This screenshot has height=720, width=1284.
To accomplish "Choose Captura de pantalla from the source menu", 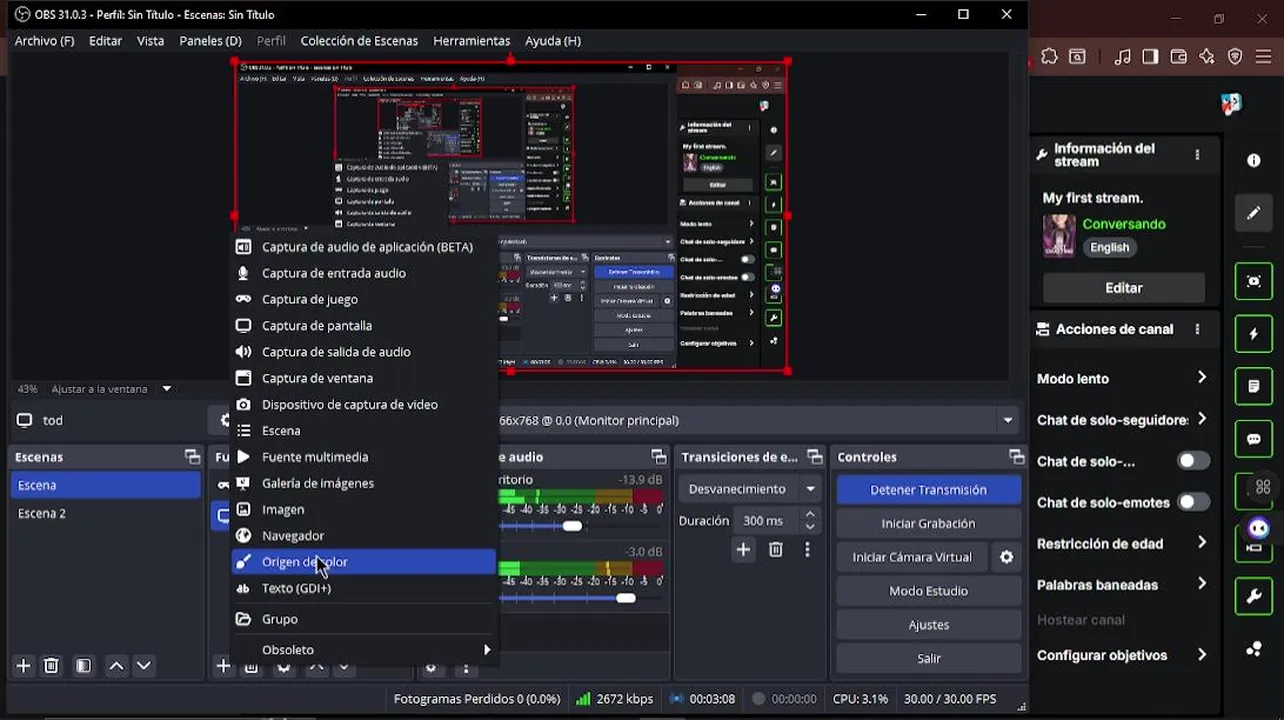I will [364, 325].
